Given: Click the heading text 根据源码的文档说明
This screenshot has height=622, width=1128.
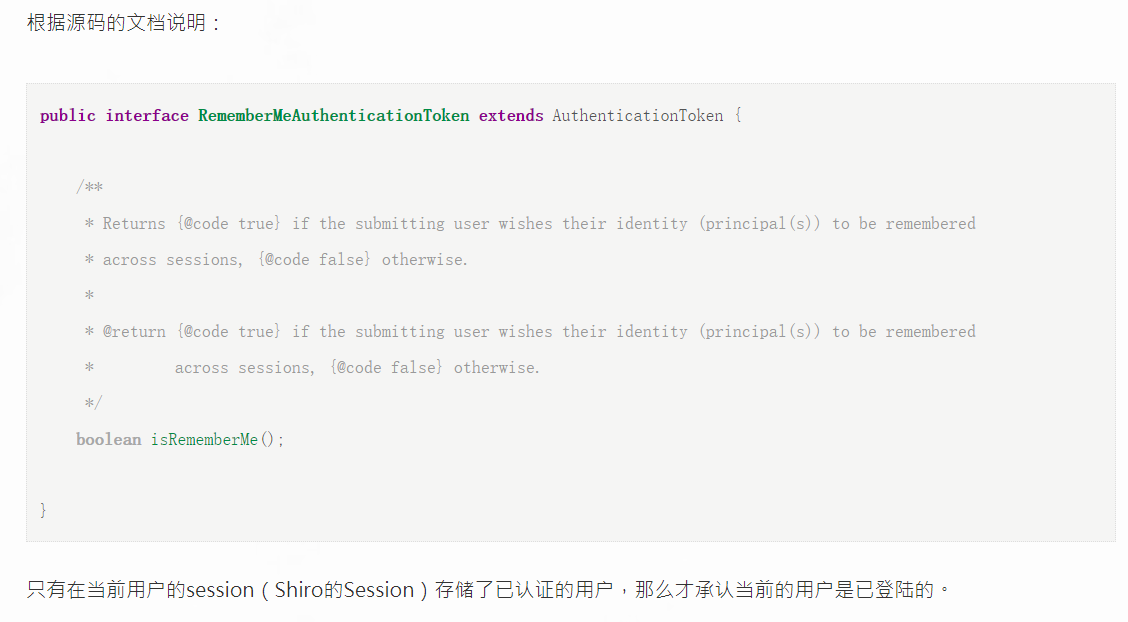Looking at the screenshot, I should [x=116, y=22].
